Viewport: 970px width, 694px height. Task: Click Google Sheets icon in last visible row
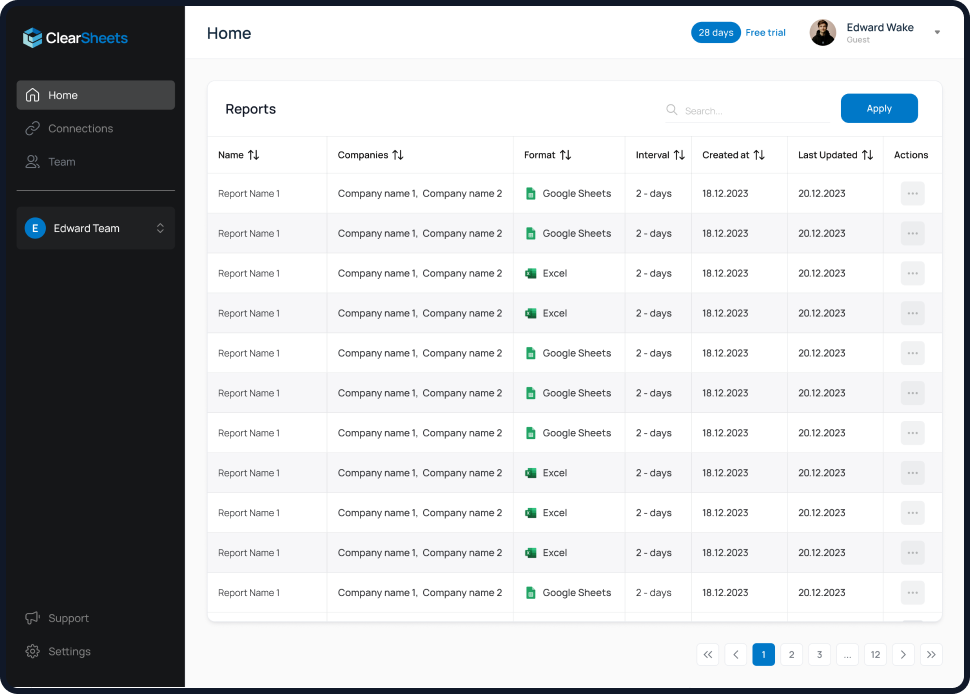coord(530,593)
